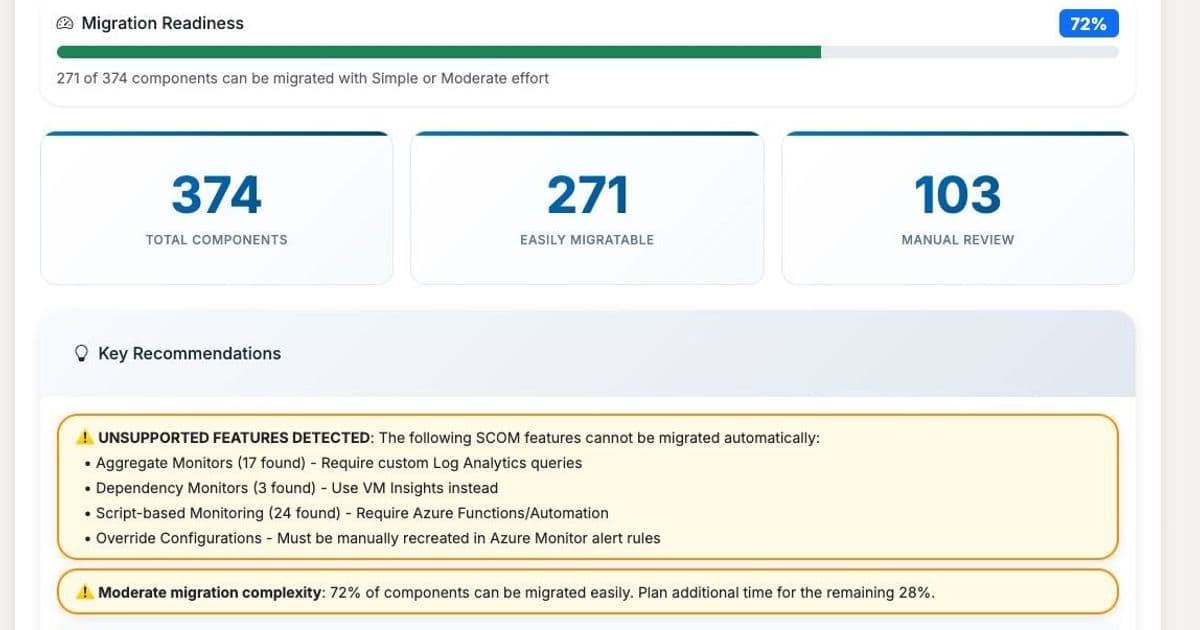Image resolution: width=1200 pixels, height=630 pixels.
Task: Click the warning icon on Moderate migration complexity alert
Action: pyautogui.click(x=86, y=591)
